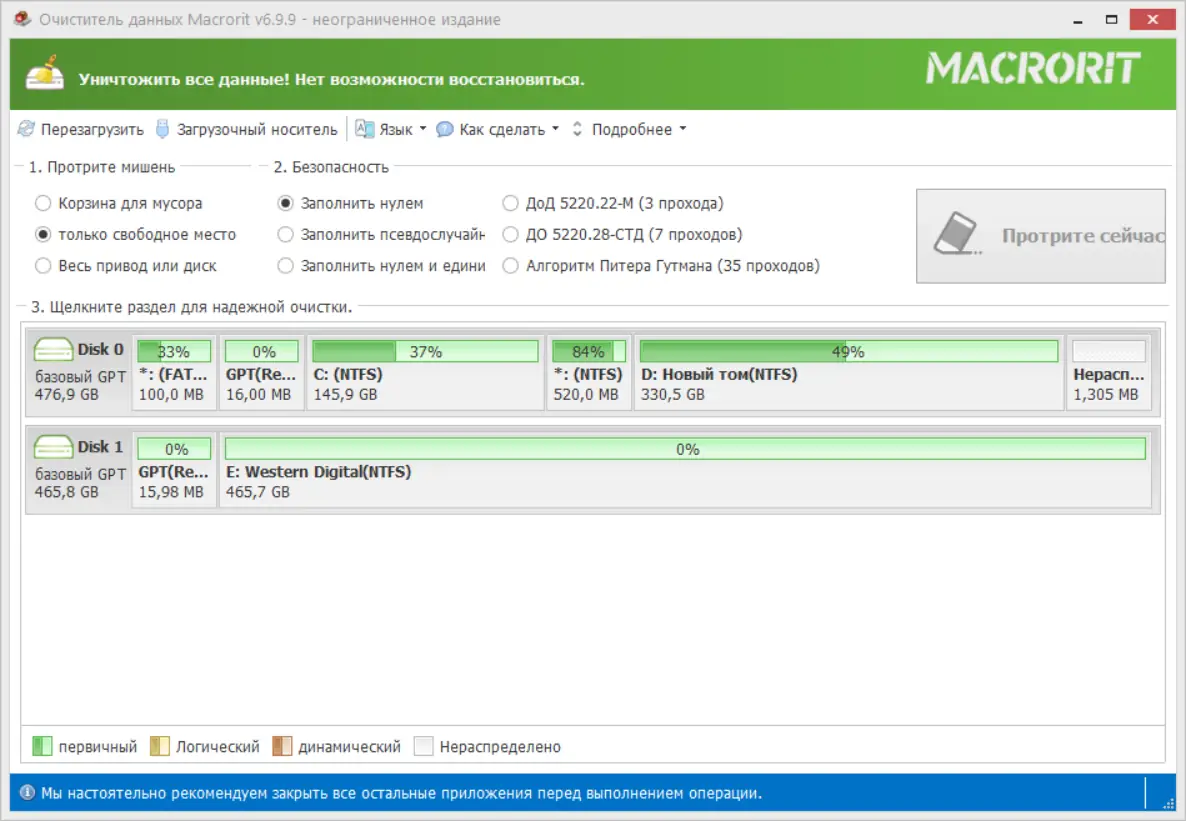
Task: Click the Нераспределено legend swatch
Action: pos(424,746)
